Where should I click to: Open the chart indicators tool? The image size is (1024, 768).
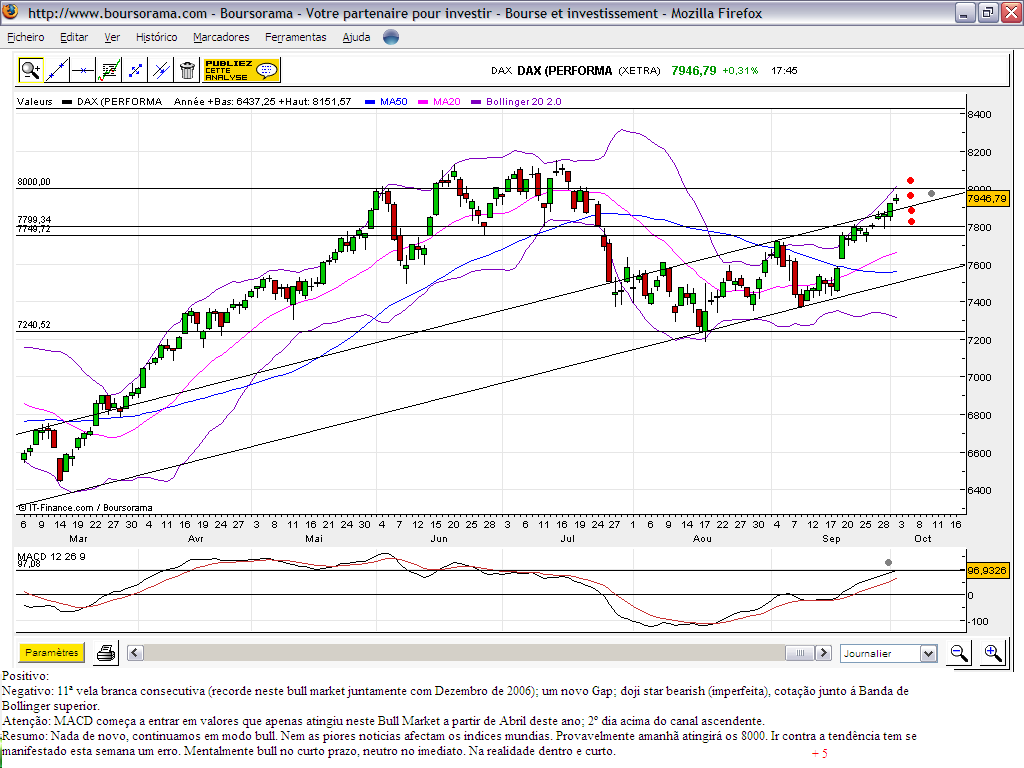108,70
